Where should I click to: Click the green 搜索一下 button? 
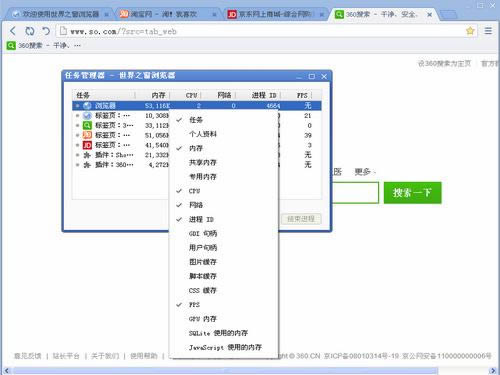point(413,193)
